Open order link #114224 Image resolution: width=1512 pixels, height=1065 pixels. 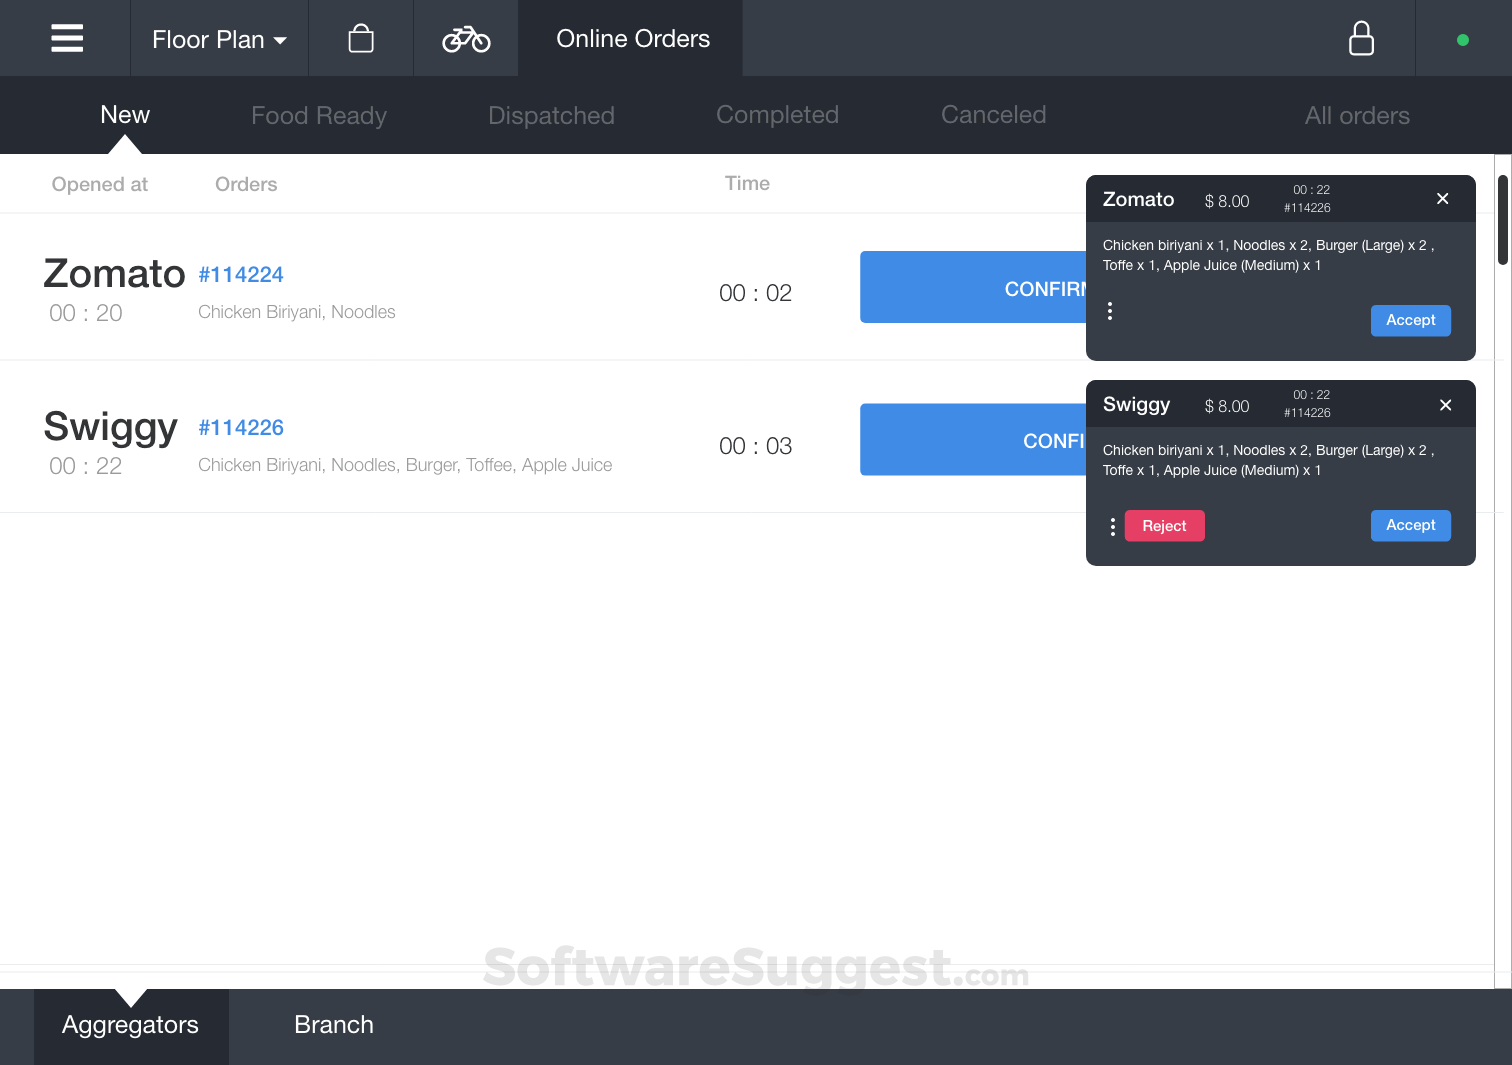(241, 274)
